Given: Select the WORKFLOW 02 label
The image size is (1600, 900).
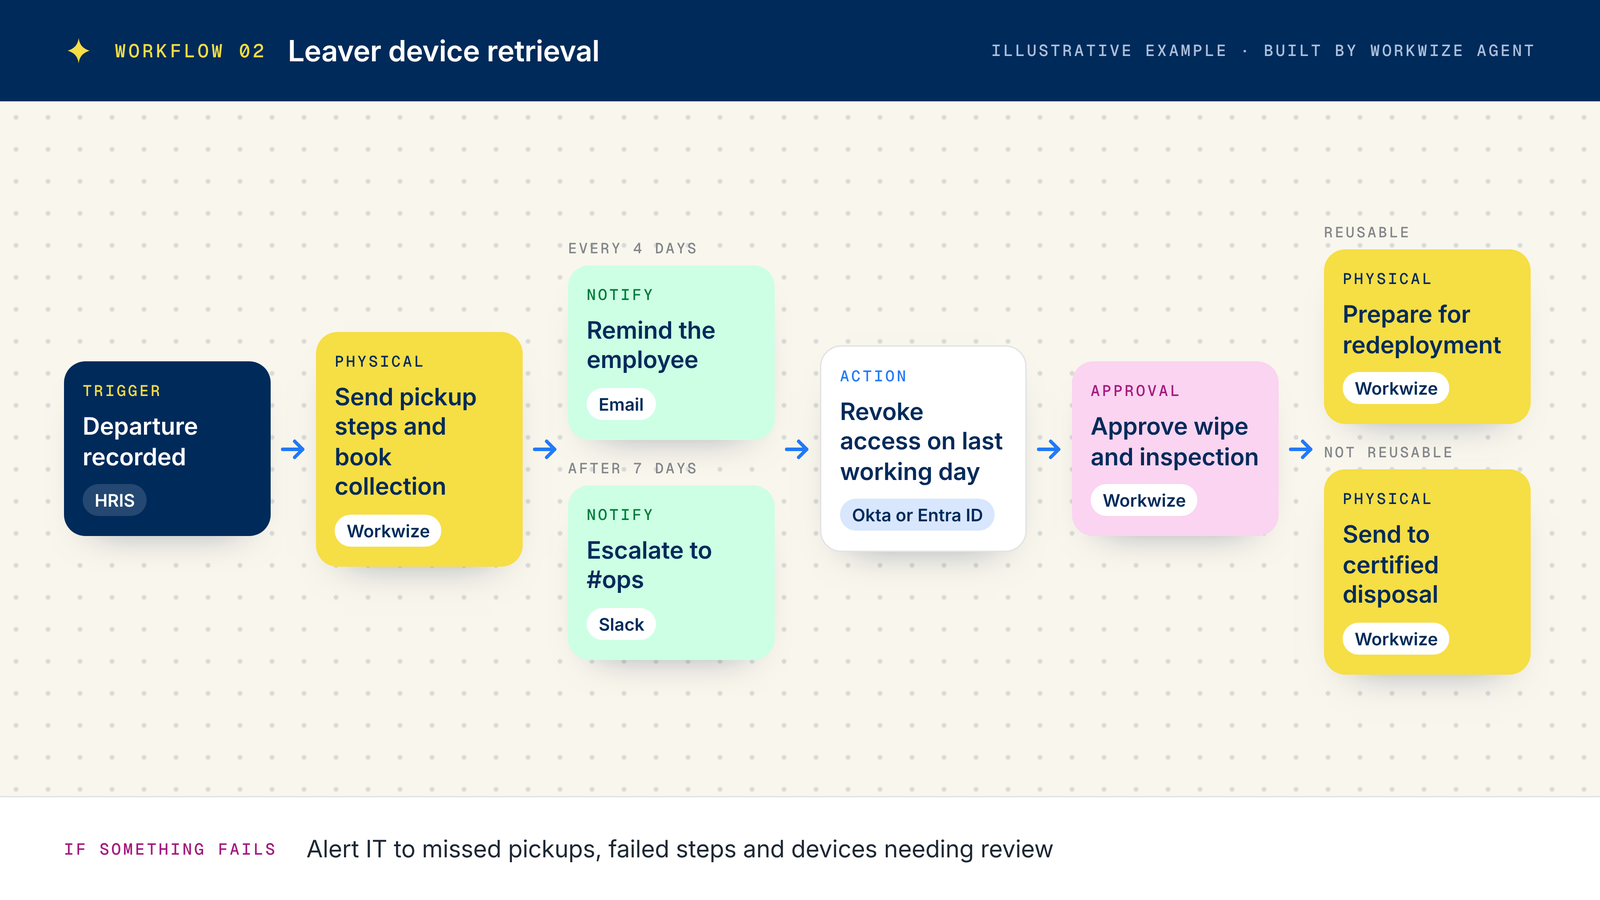Looking at the screenshot, I should coord(189,51).
